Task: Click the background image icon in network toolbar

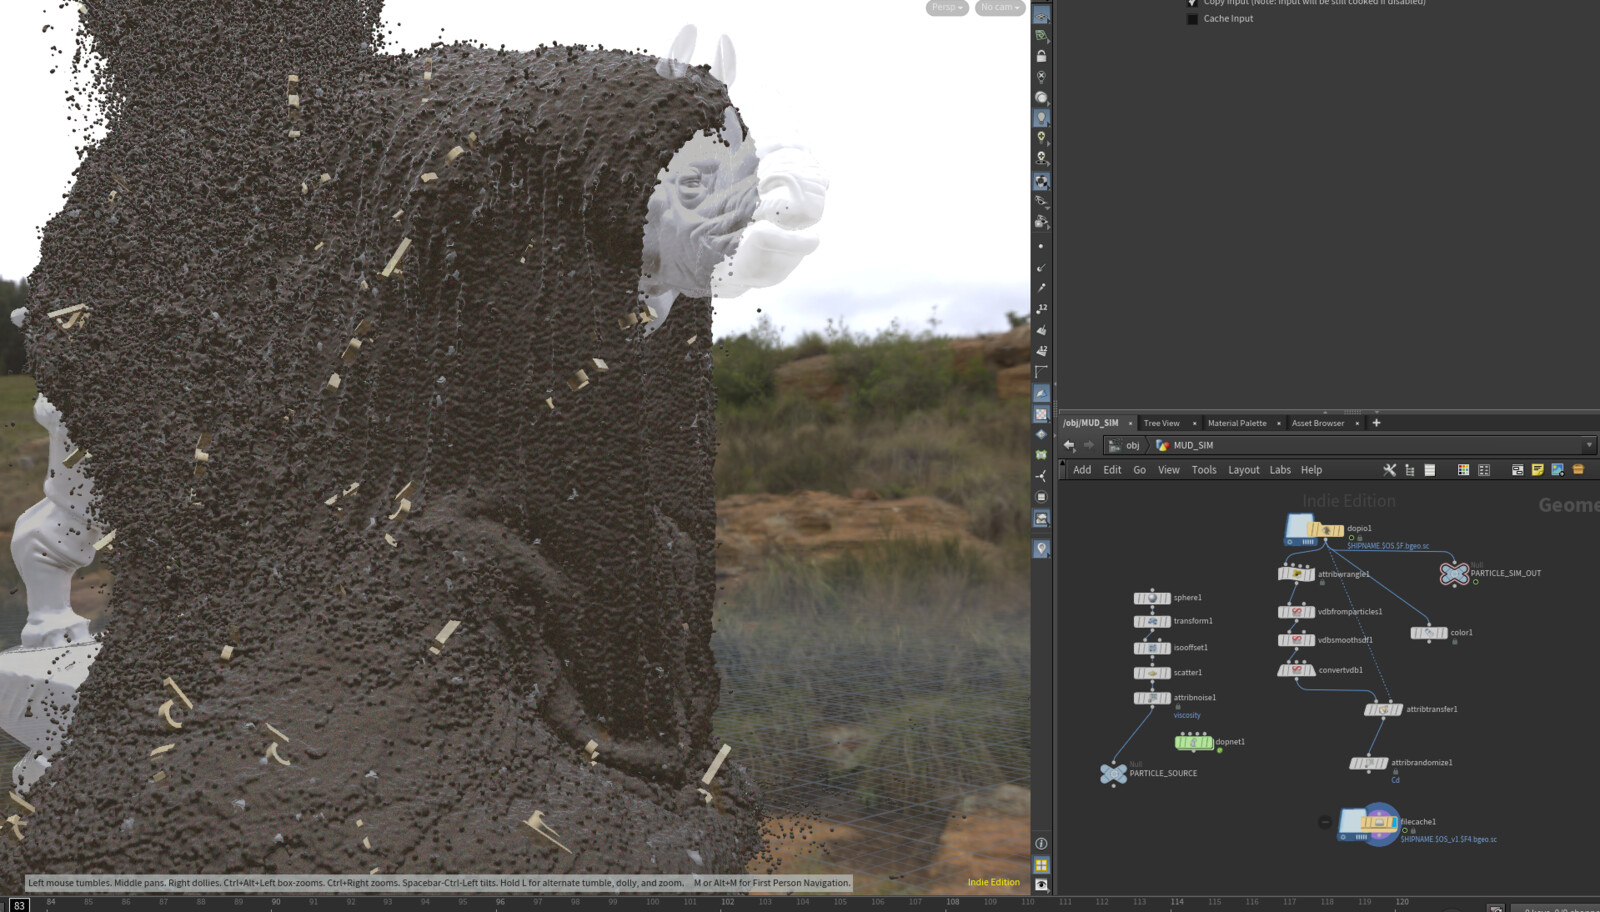Action: (1557, 470)
